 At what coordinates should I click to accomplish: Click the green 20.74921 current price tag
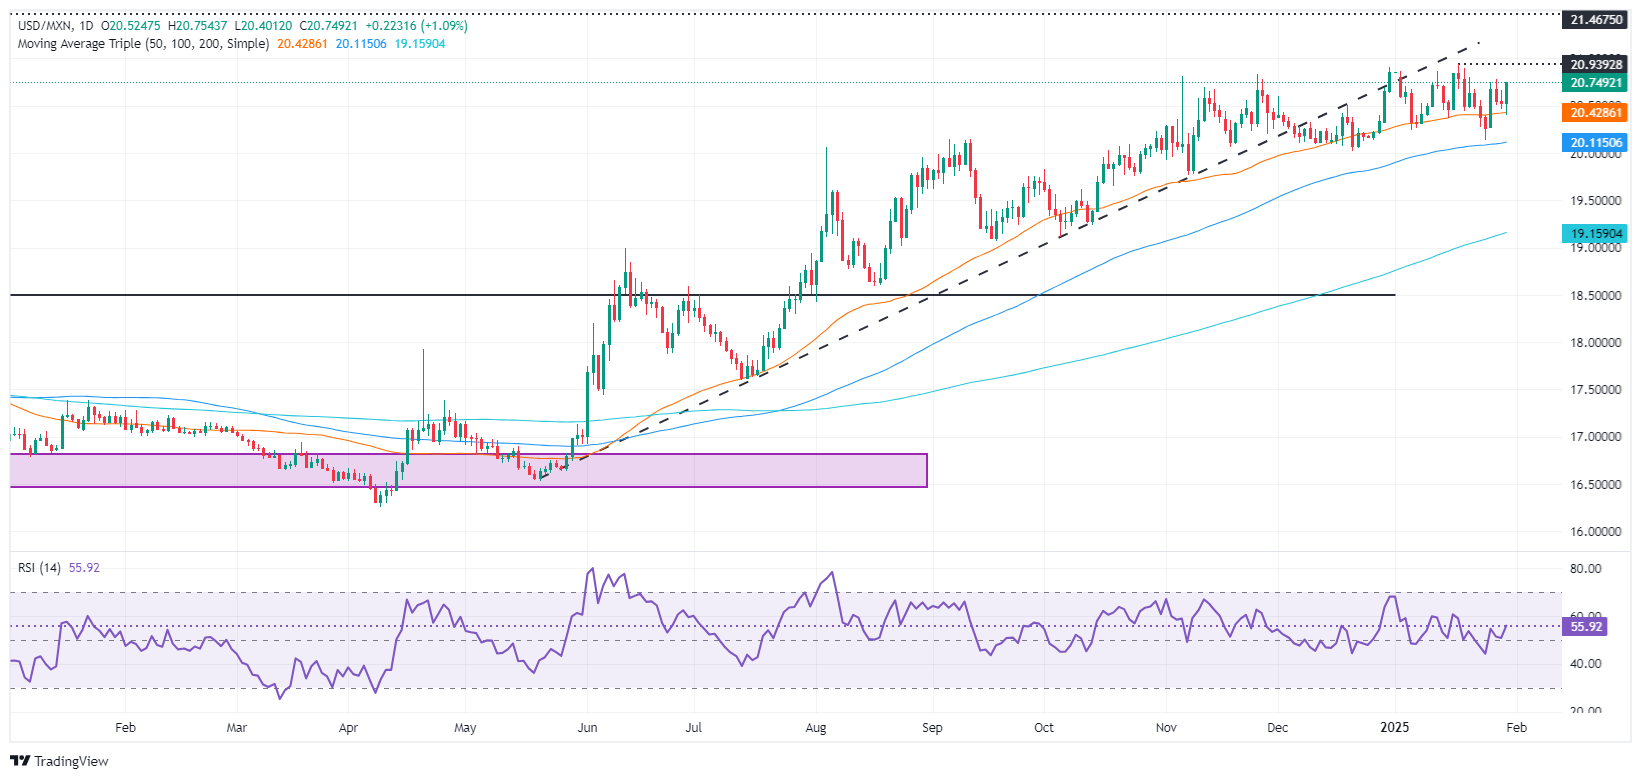click(1595, 83)
